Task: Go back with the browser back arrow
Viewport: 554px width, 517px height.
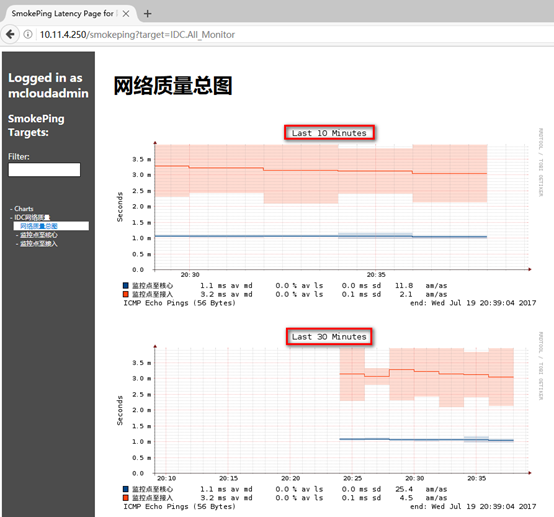Action: point(10,34)
